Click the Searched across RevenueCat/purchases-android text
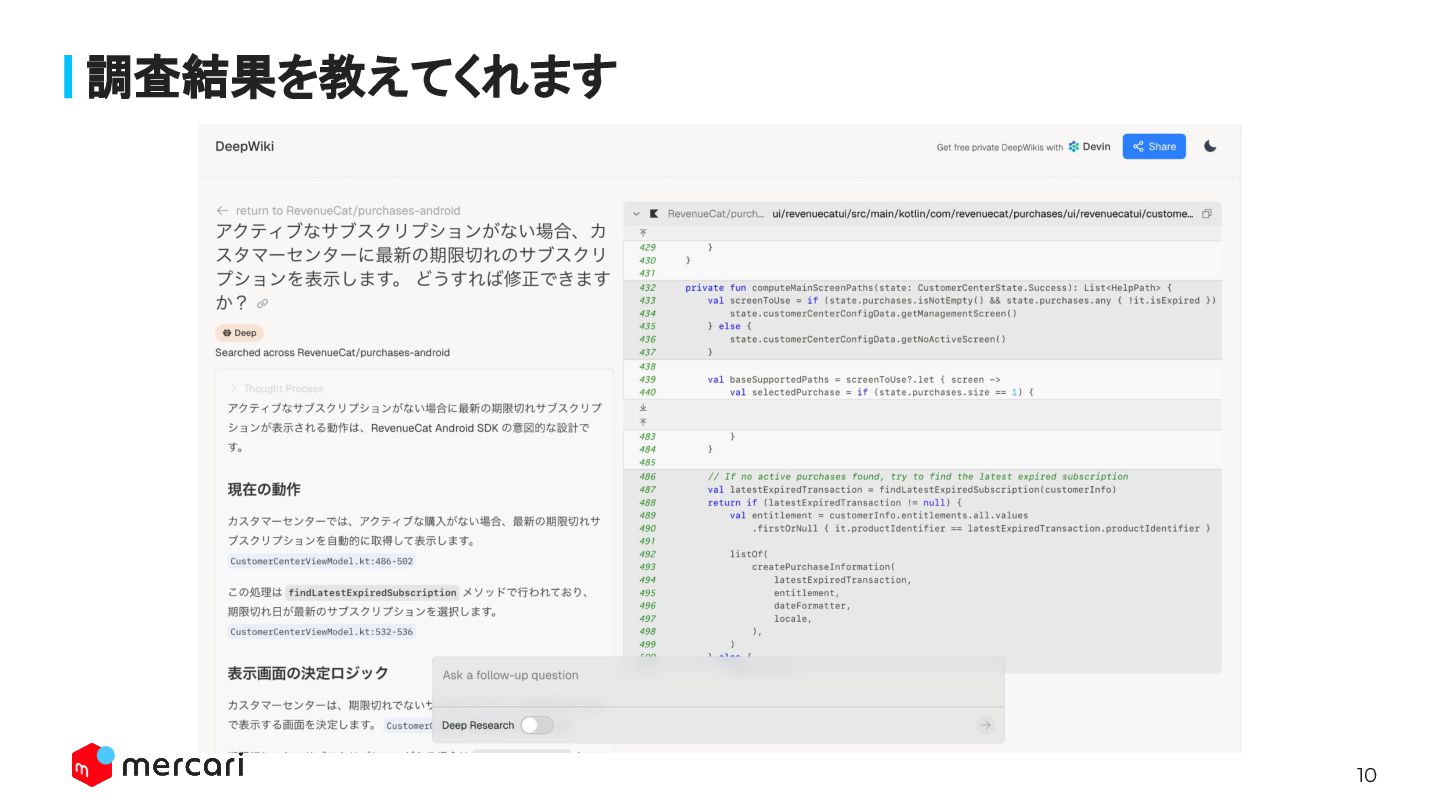This screenshot has width=1440, height=810. click(332, 353)
